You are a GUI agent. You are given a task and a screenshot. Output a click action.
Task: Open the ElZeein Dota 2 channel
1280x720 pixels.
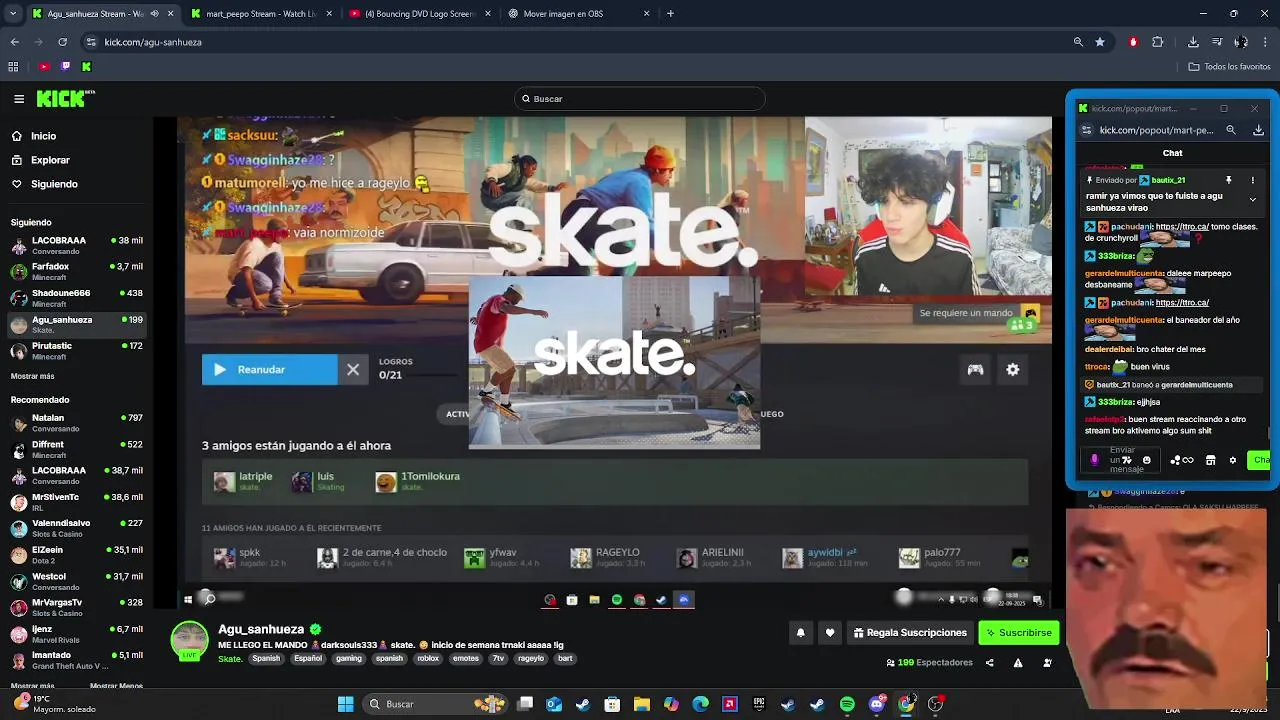pyautogui.click(x=76, y=554)
